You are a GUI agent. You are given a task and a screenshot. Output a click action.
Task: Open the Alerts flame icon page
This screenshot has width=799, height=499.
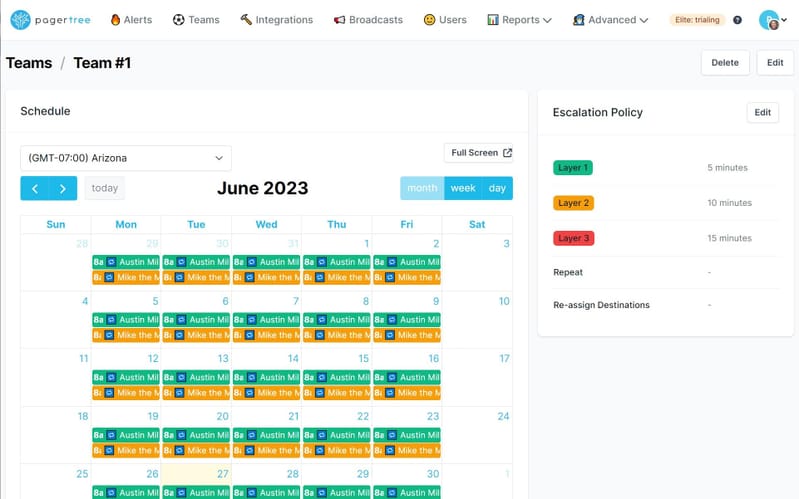pos(115,19)
